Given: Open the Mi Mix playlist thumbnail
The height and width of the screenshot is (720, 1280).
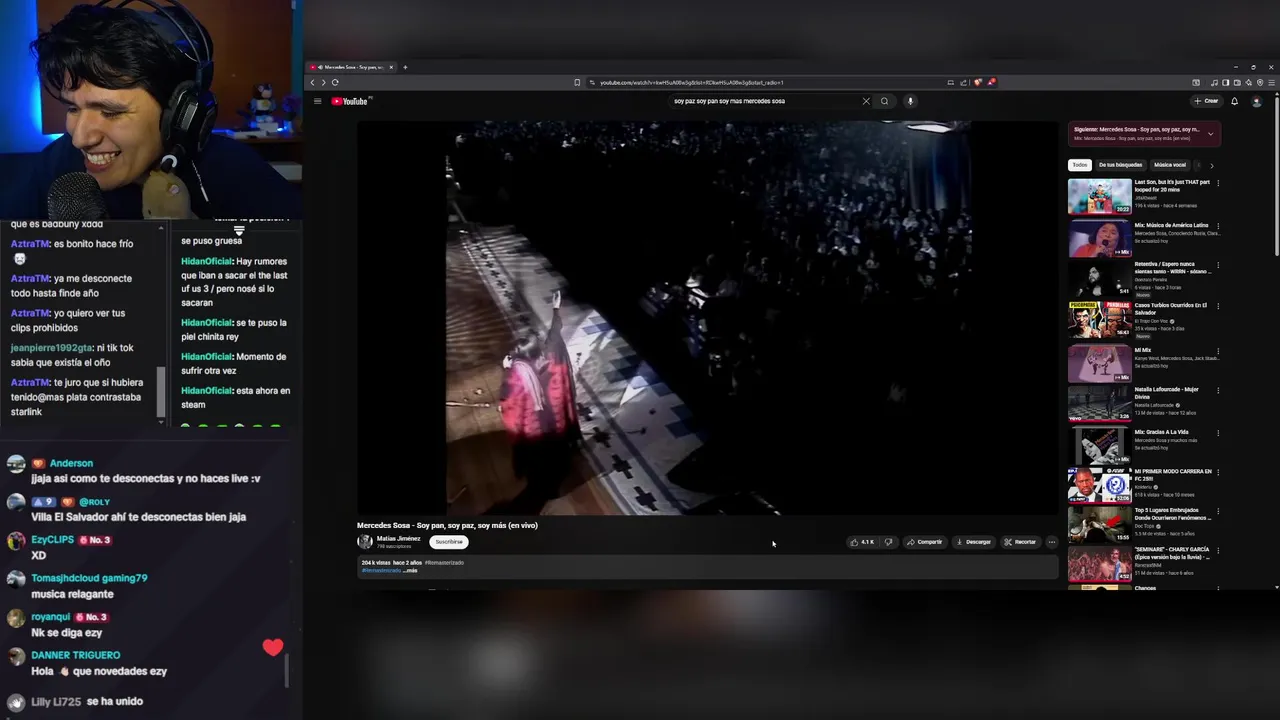Looking at the screenshot, I should pyautogui.click(x=1099, y=364).
